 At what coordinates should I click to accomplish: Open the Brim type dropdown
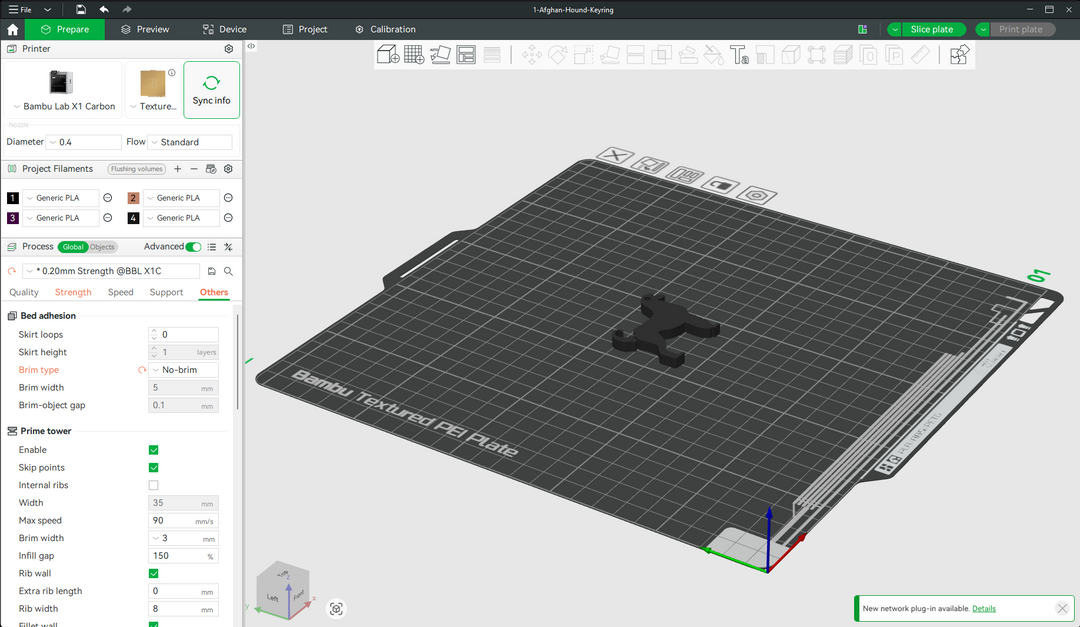[183, 369]
